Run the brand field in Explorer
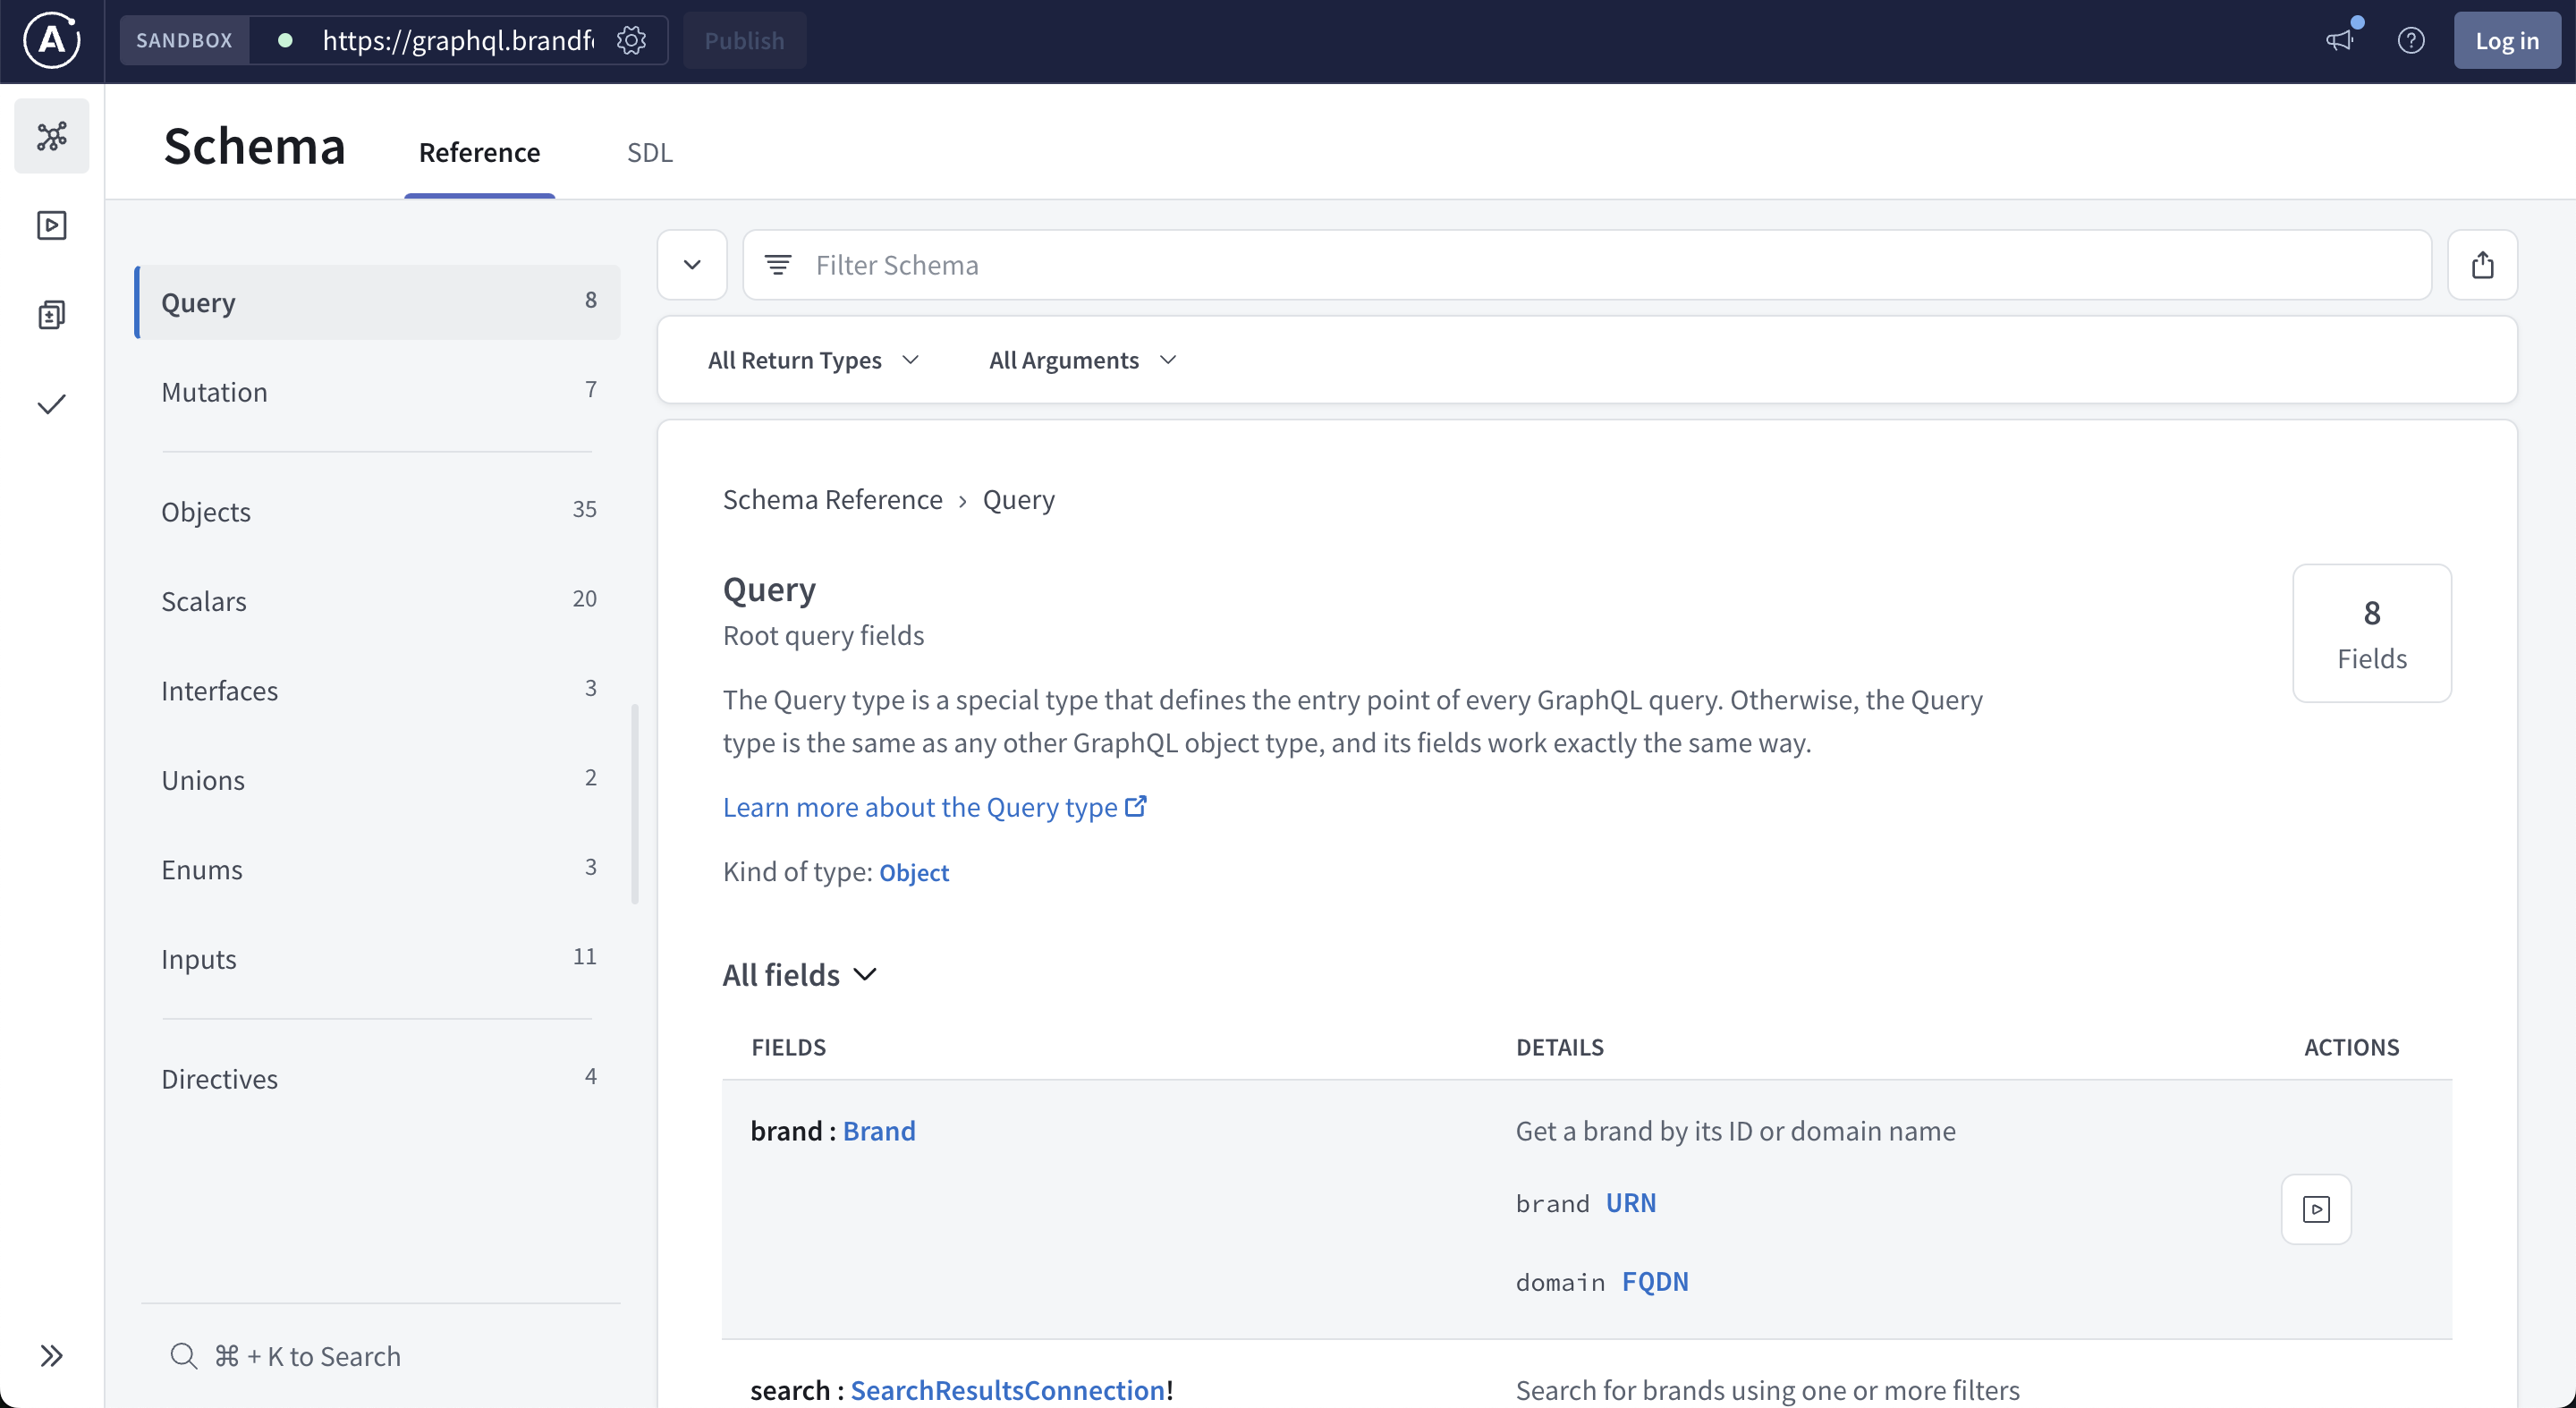This screenshot has height=1408, width=2576. [x=2316, y=1209]
